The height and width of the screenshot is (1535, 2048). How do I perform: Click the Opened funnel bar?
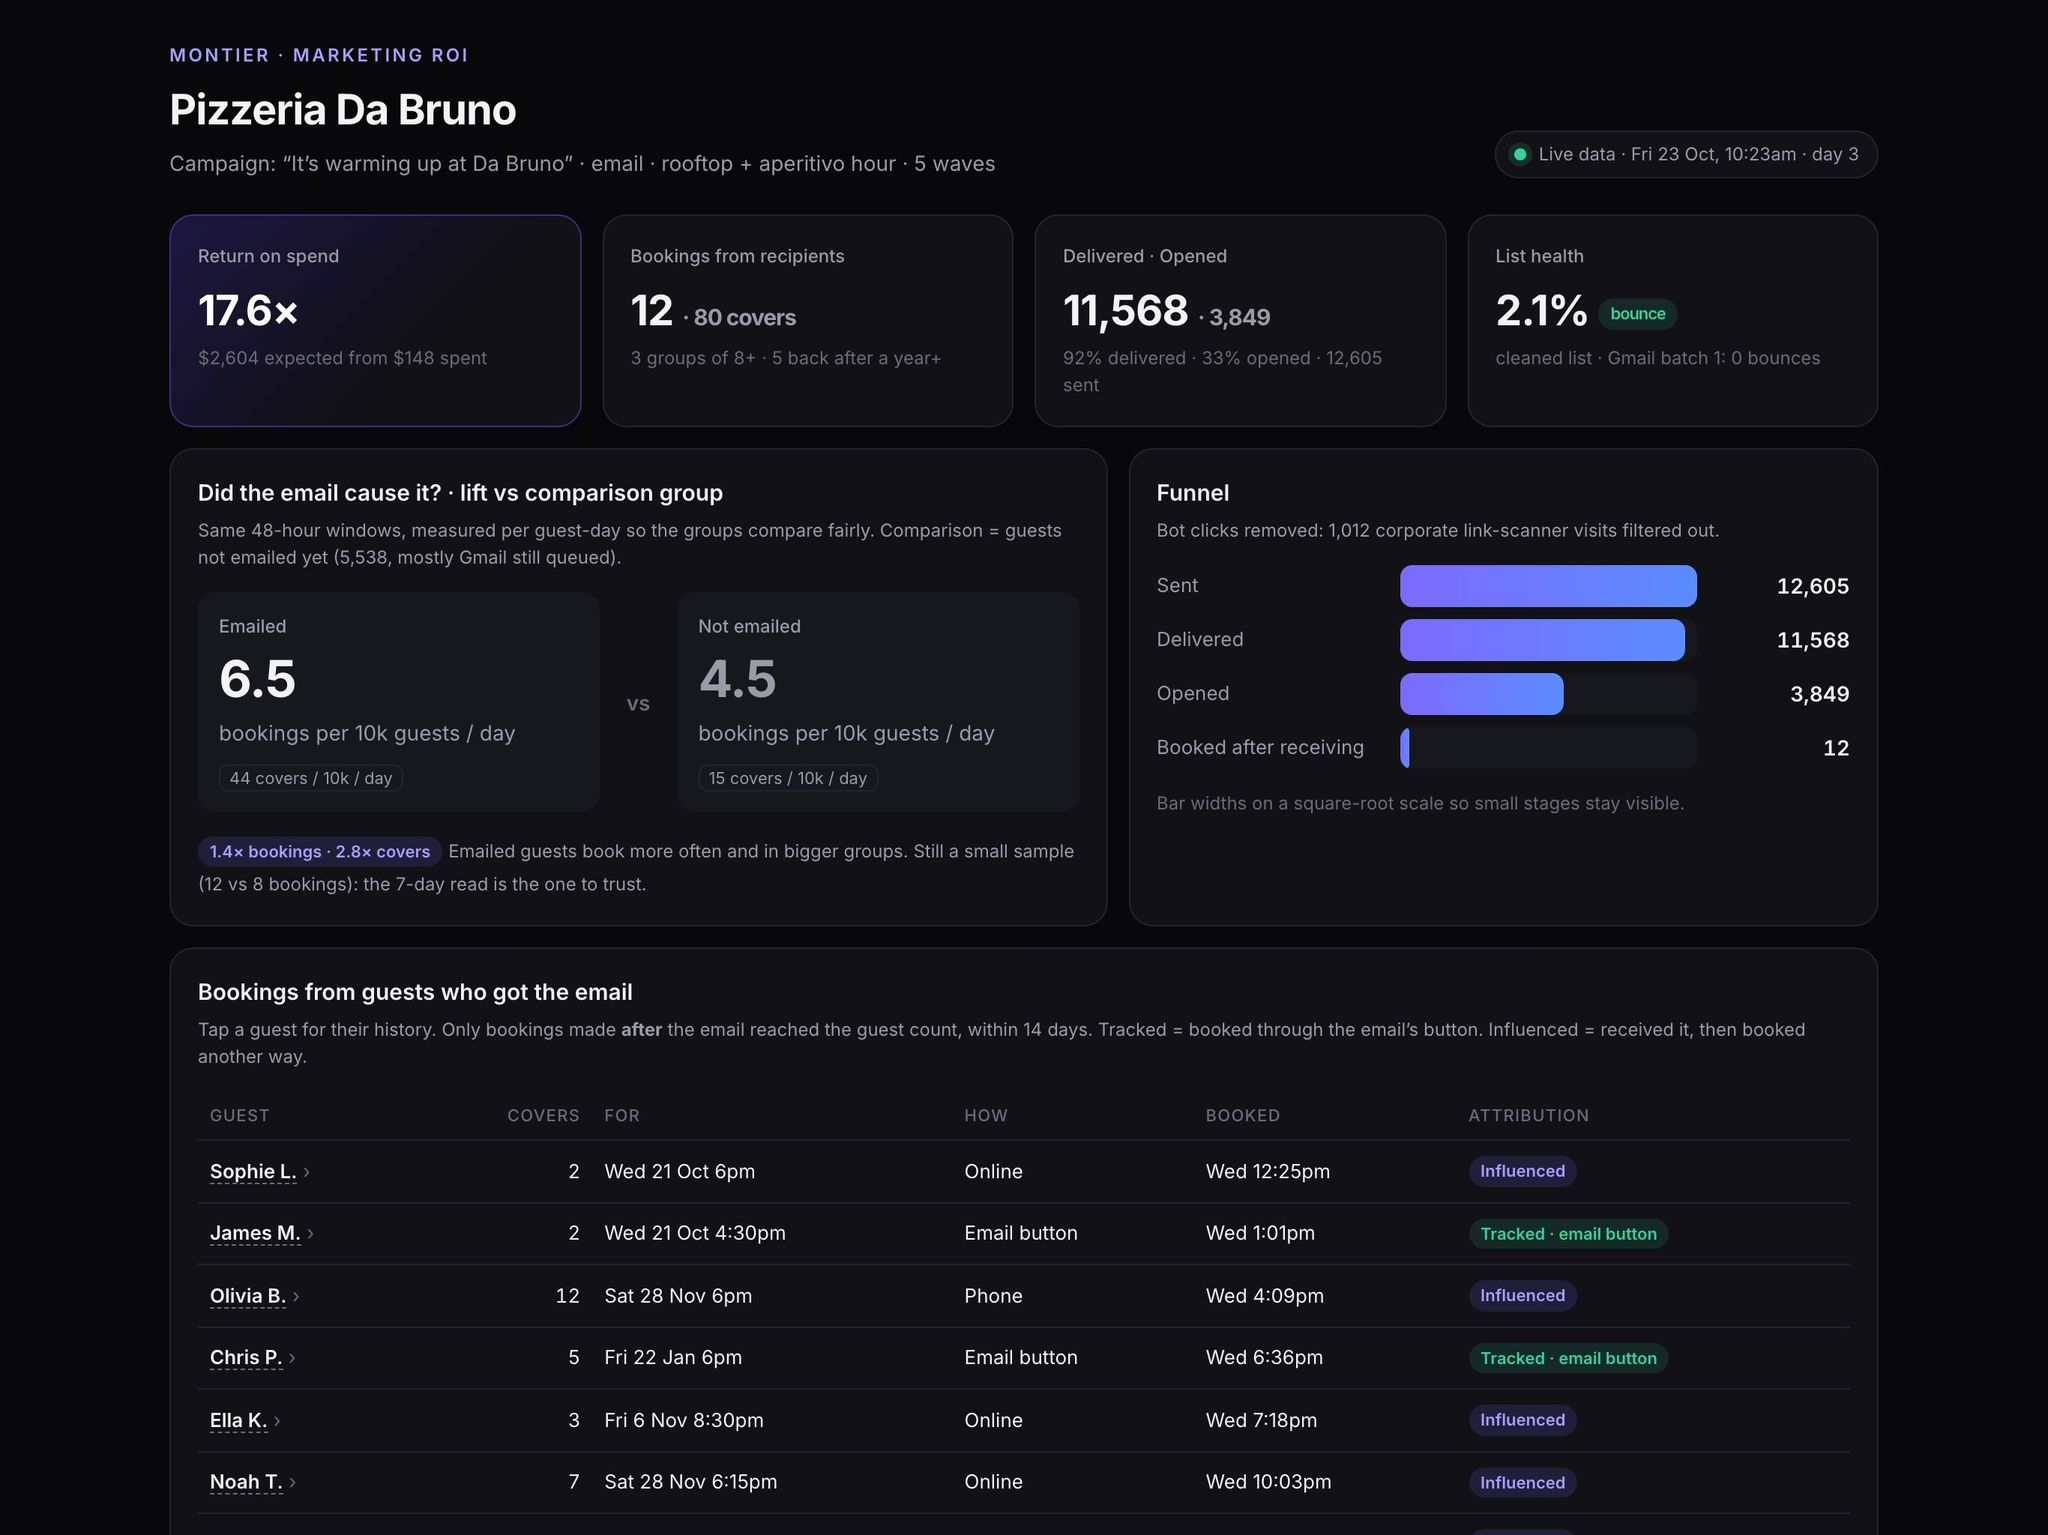click(1481, 694)
